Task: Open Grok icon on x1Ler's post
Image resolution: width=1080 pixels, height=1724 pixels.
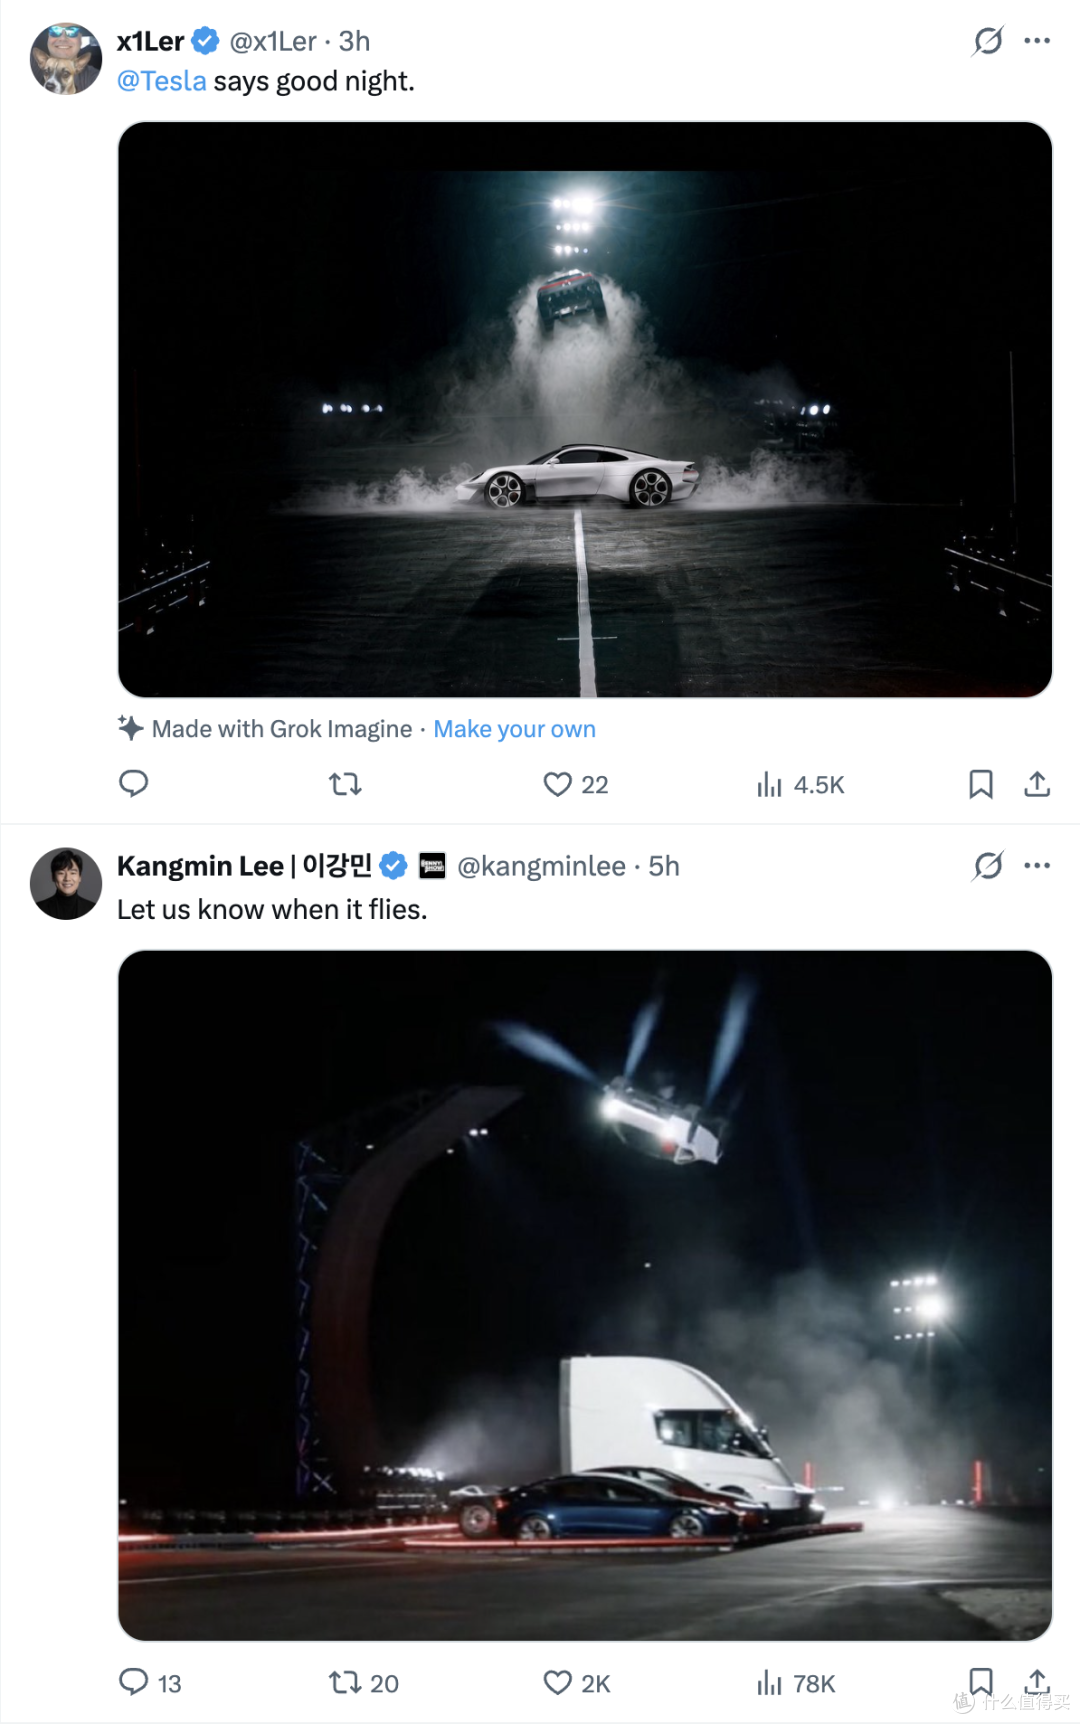Action: (x=988, y=41)
